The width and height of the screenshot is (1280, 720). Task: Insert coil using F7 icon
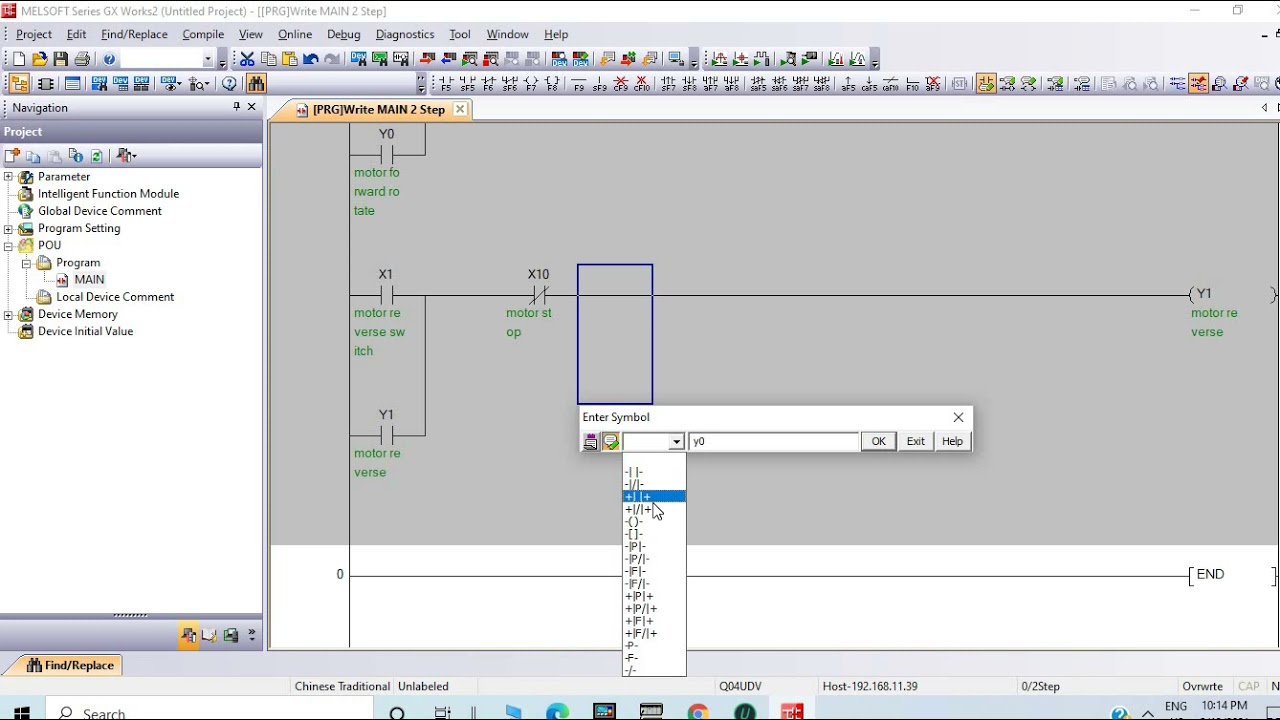tap(531, 84)
